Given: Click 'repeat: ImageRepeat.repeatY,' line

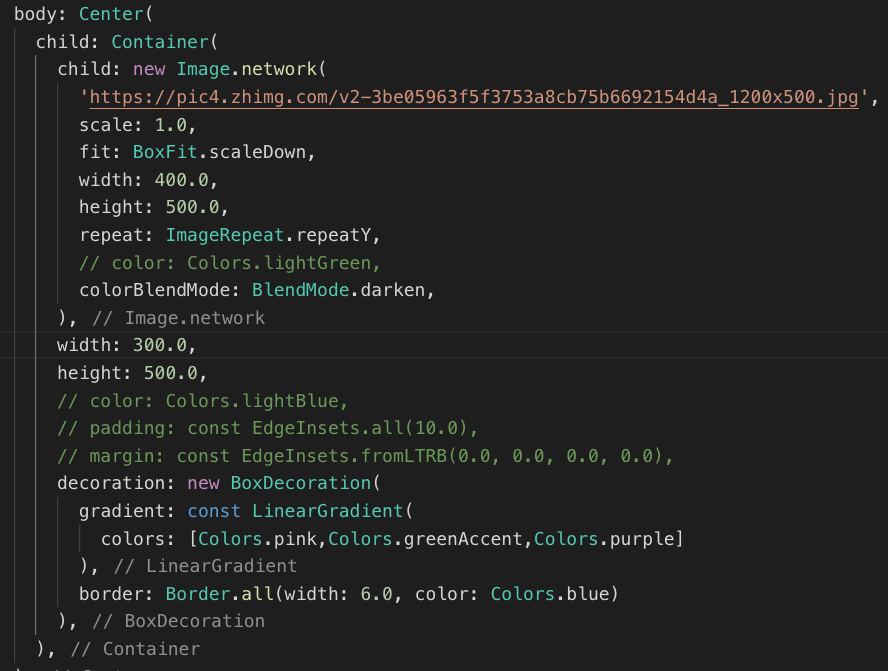Looking at the screenshot, I should pos(230,235).
